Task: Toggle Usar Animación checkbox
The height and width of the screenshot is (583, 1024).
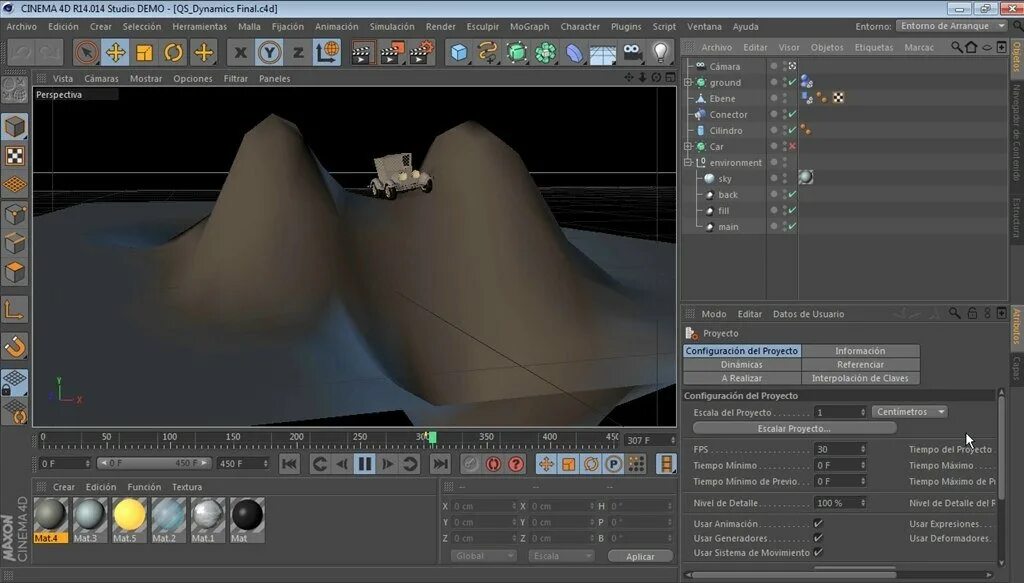Action: [x=818, y=524]
